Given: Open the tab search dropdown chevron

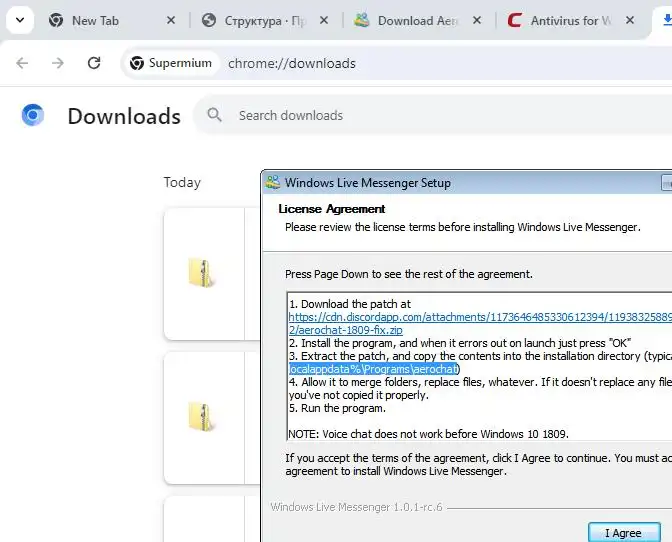Looking at the screenshot, I should tap(20, 20).
